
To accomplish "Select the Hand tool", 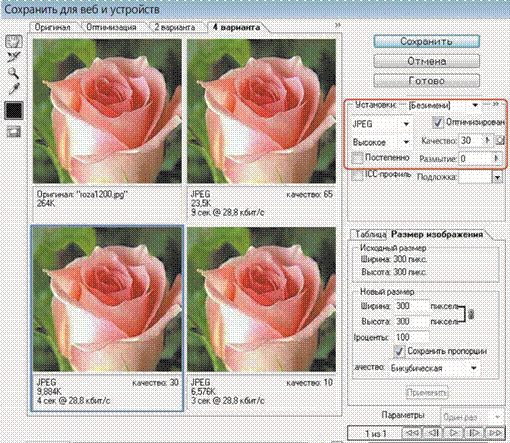I will coord(14,41).
